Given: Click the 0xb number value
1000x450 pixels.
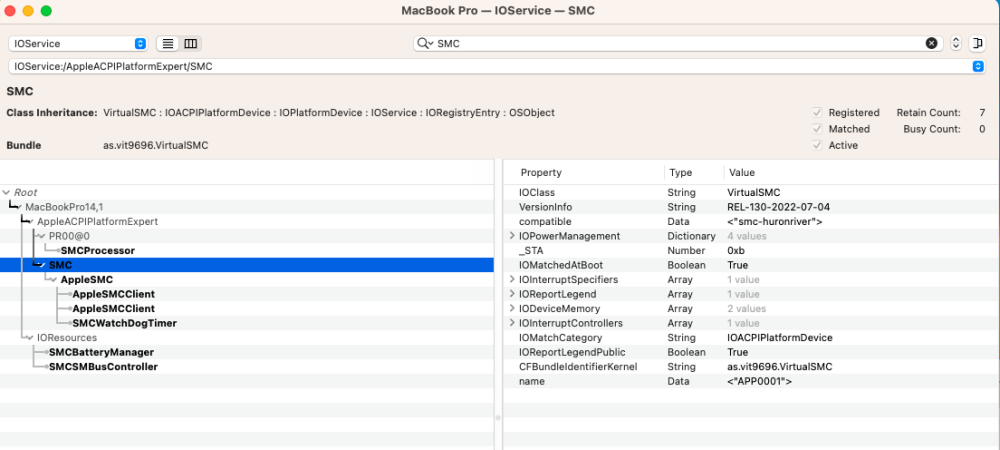Looking at the screenshot, I should pos(735,250).
